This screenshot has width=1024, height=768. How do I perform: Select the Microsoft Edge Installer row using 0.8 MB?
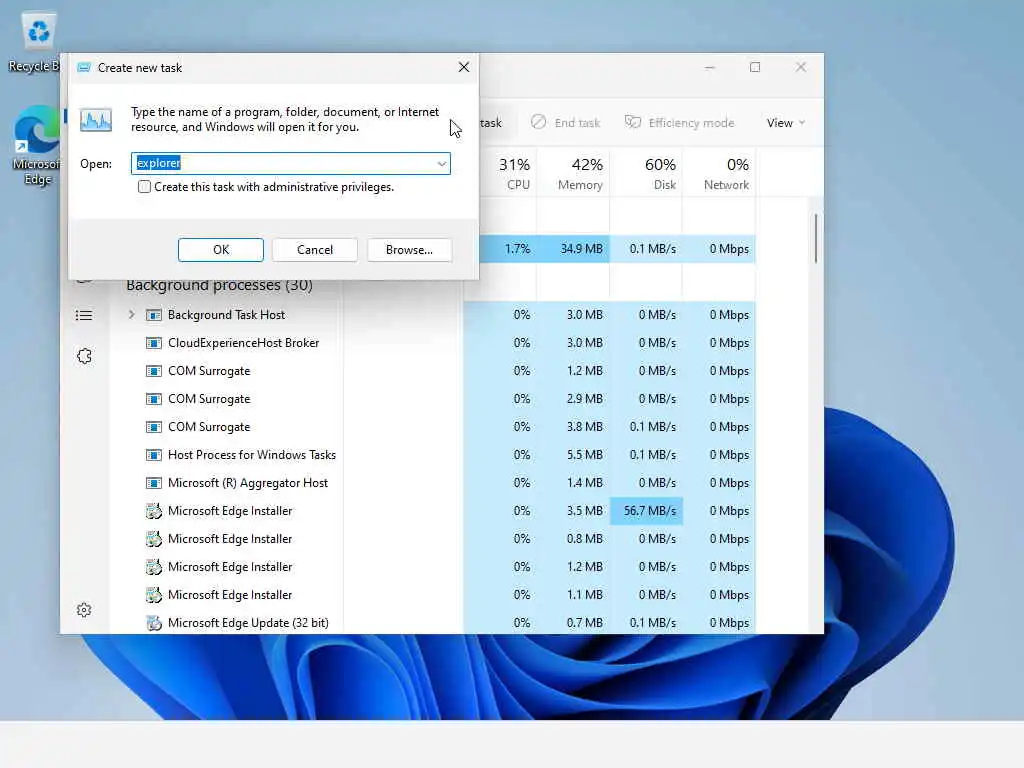coord(432,539)
